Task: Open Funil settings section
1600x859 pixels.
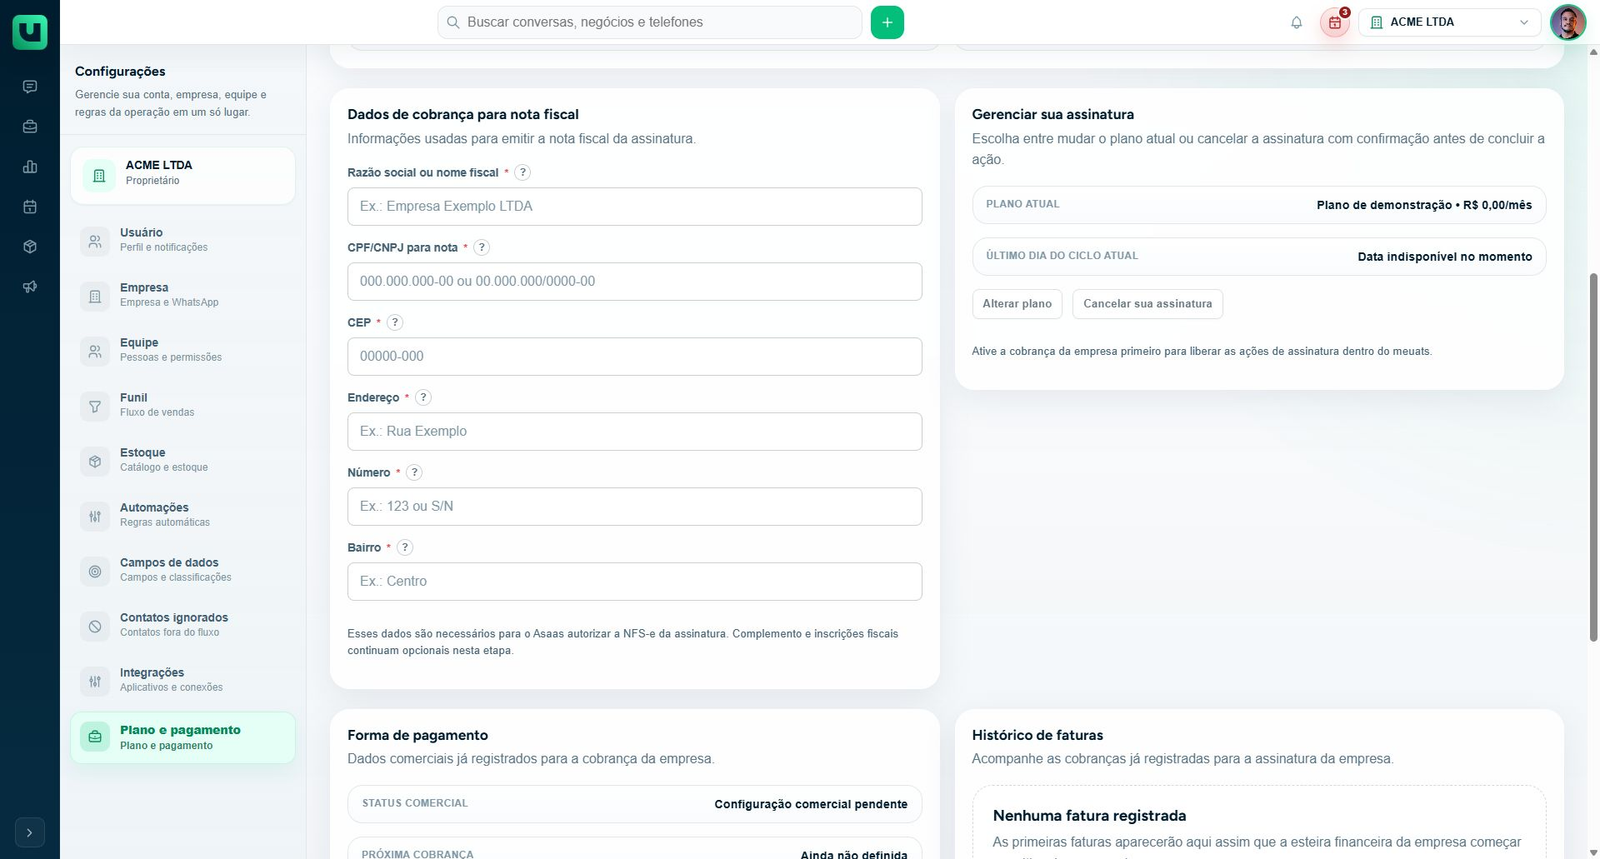Action: pyautogui.click(x=183, y=405)
